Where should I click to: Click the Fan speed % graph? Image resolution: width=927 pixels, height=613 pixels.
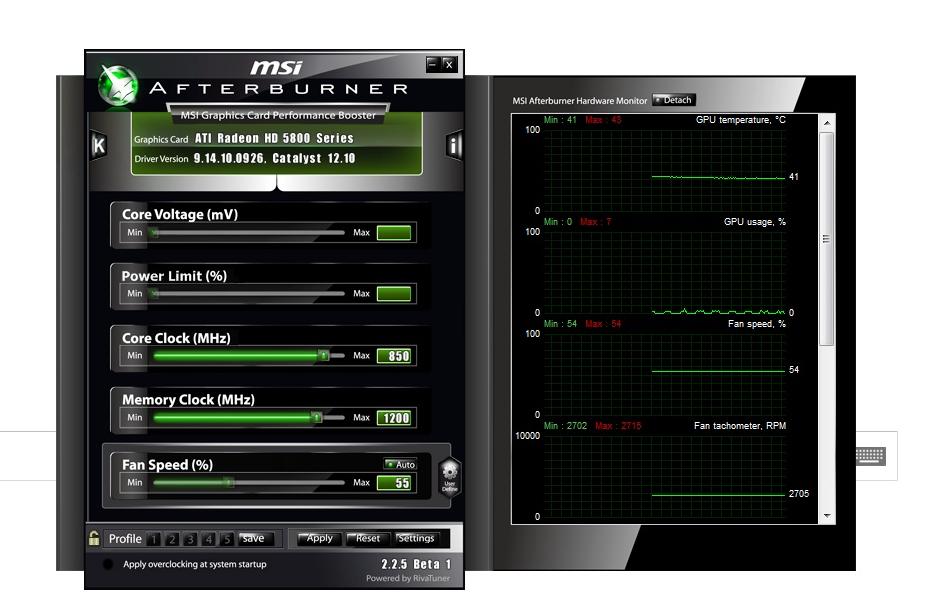pos(664,374)
